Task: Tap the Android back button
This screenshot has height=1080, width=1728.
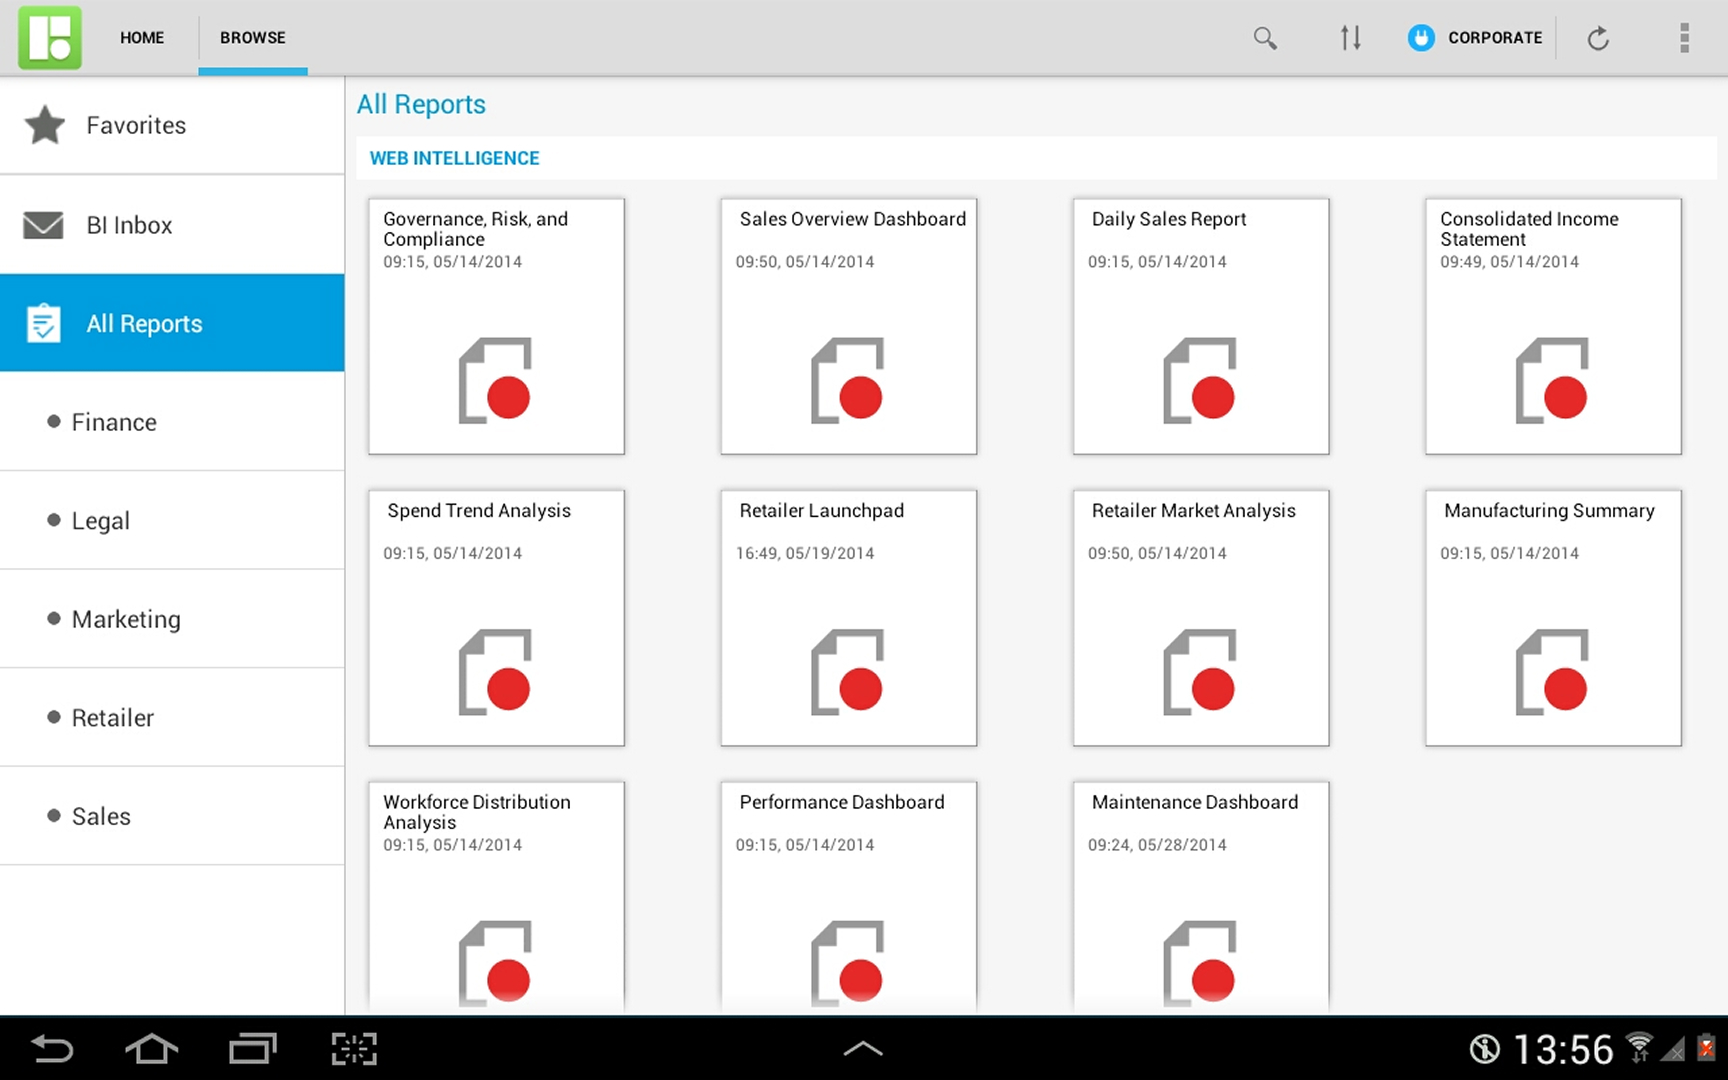Action: click(x=52, y=1049)
